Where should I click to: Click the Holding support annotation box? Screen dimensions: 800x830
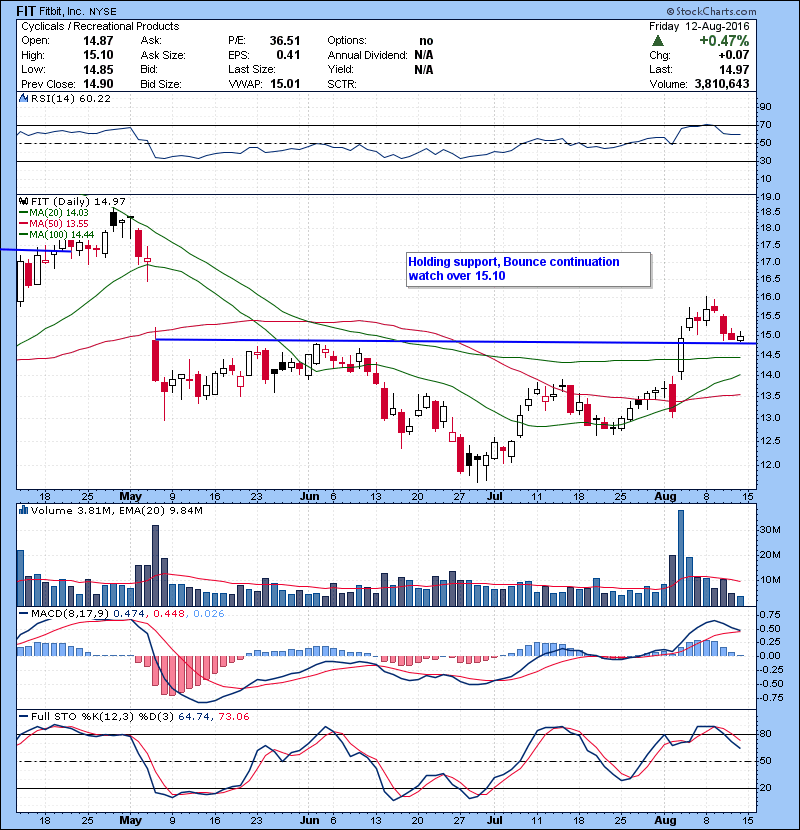[x=528, y=269]
